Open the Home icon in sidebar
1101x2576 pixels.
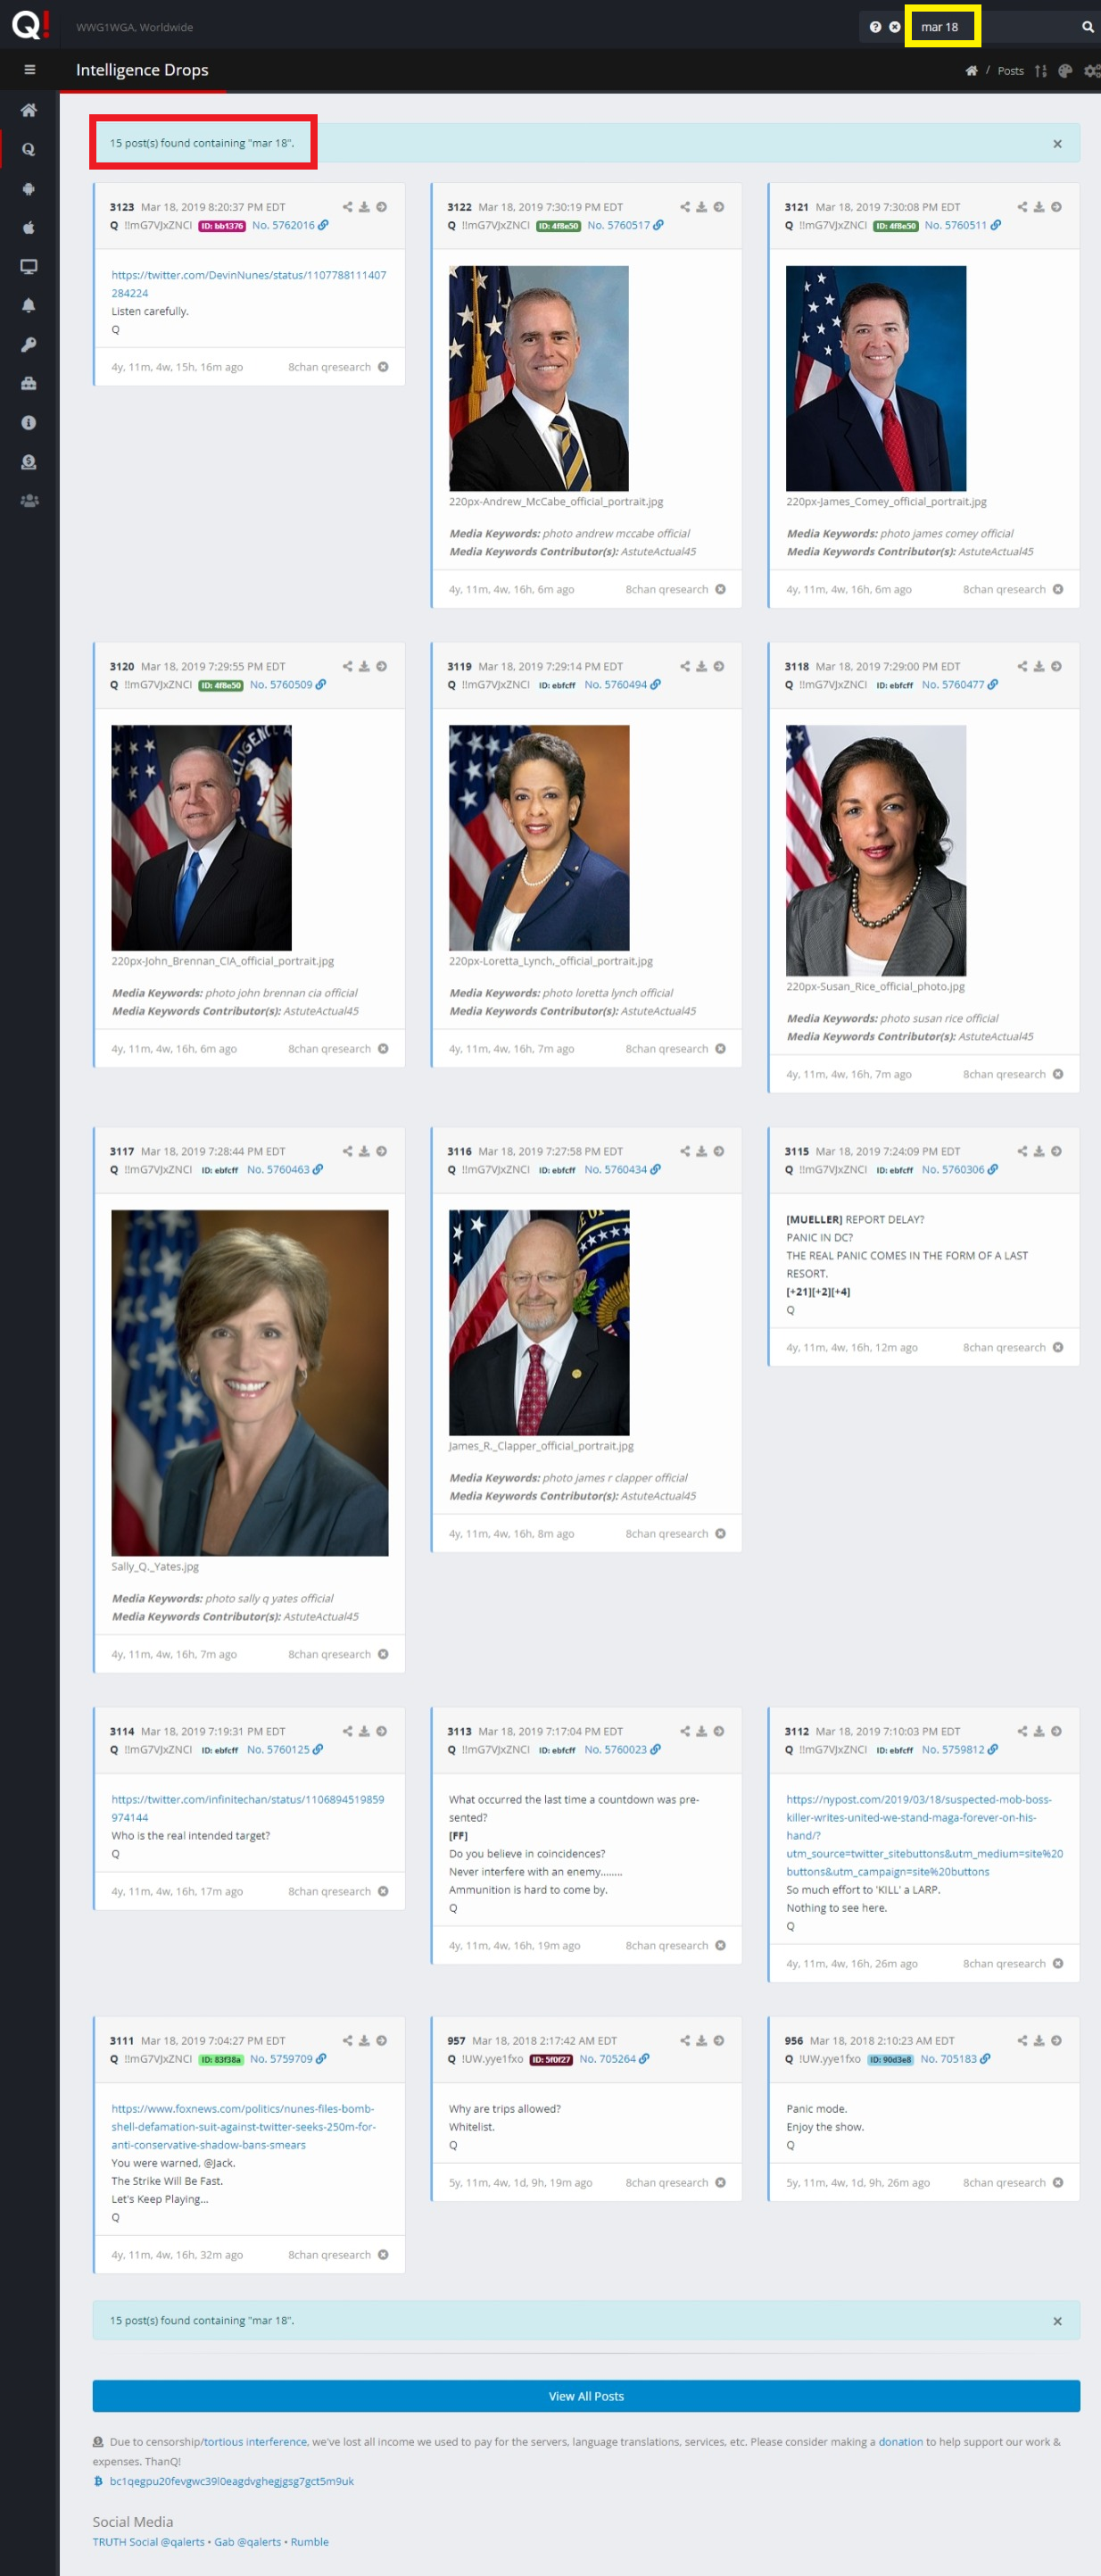(x=29, y=110)
